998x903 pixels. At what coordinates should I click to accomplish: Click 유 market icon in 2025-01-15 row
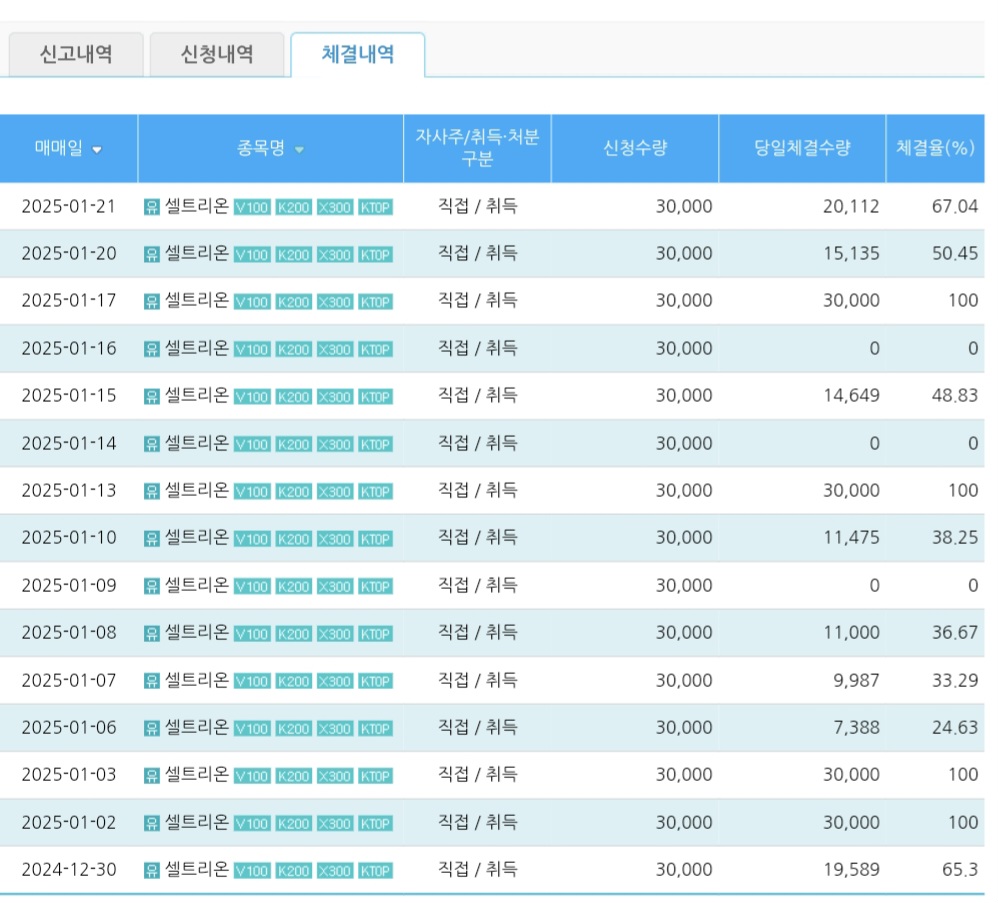tap(151, 397)
